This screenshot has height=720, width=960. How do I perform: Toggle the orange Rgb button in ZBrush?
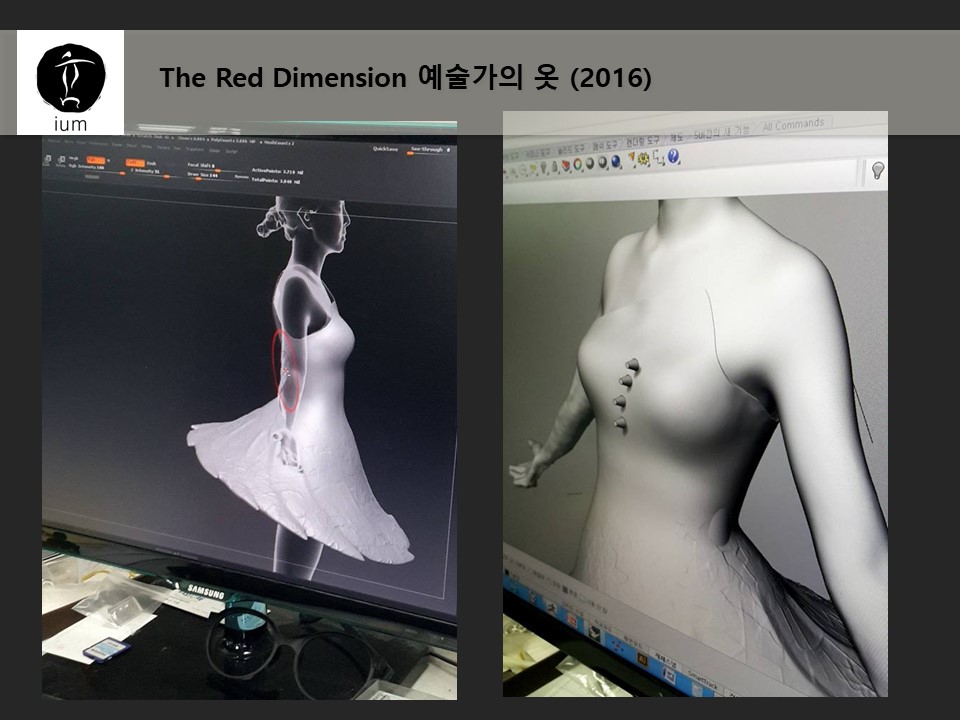pyautogui.click(x=96, y=160)
